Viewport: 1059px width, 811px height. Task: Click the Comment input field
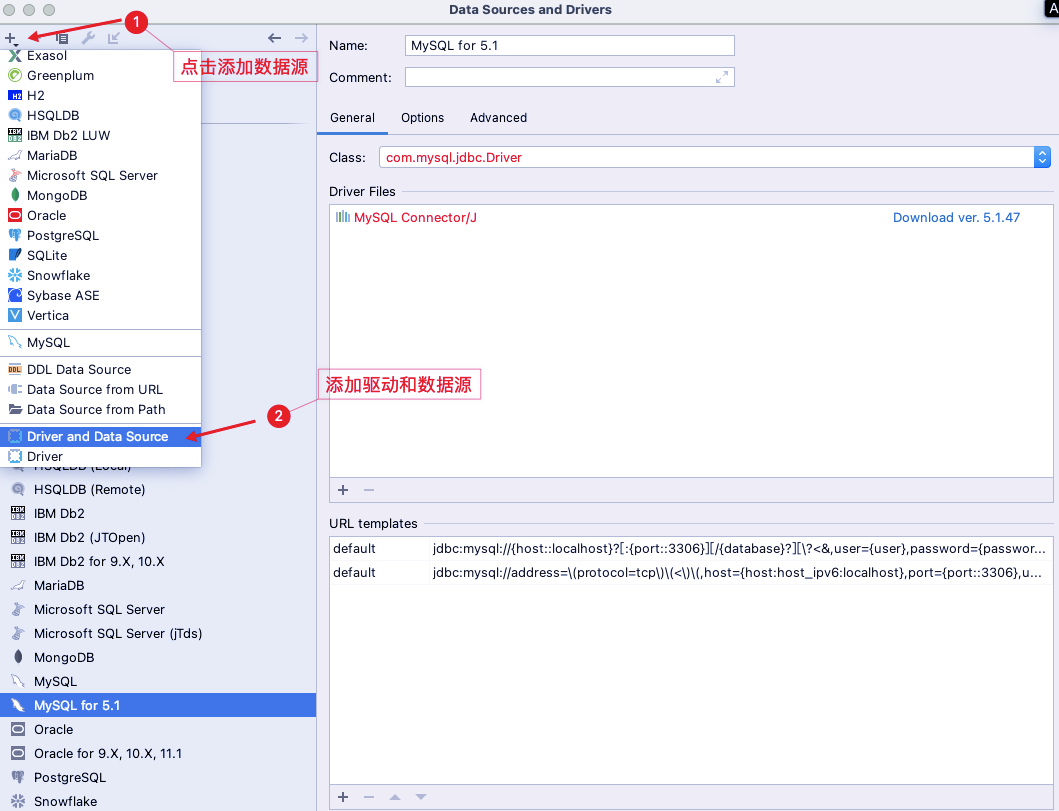[x=569, y=78]
